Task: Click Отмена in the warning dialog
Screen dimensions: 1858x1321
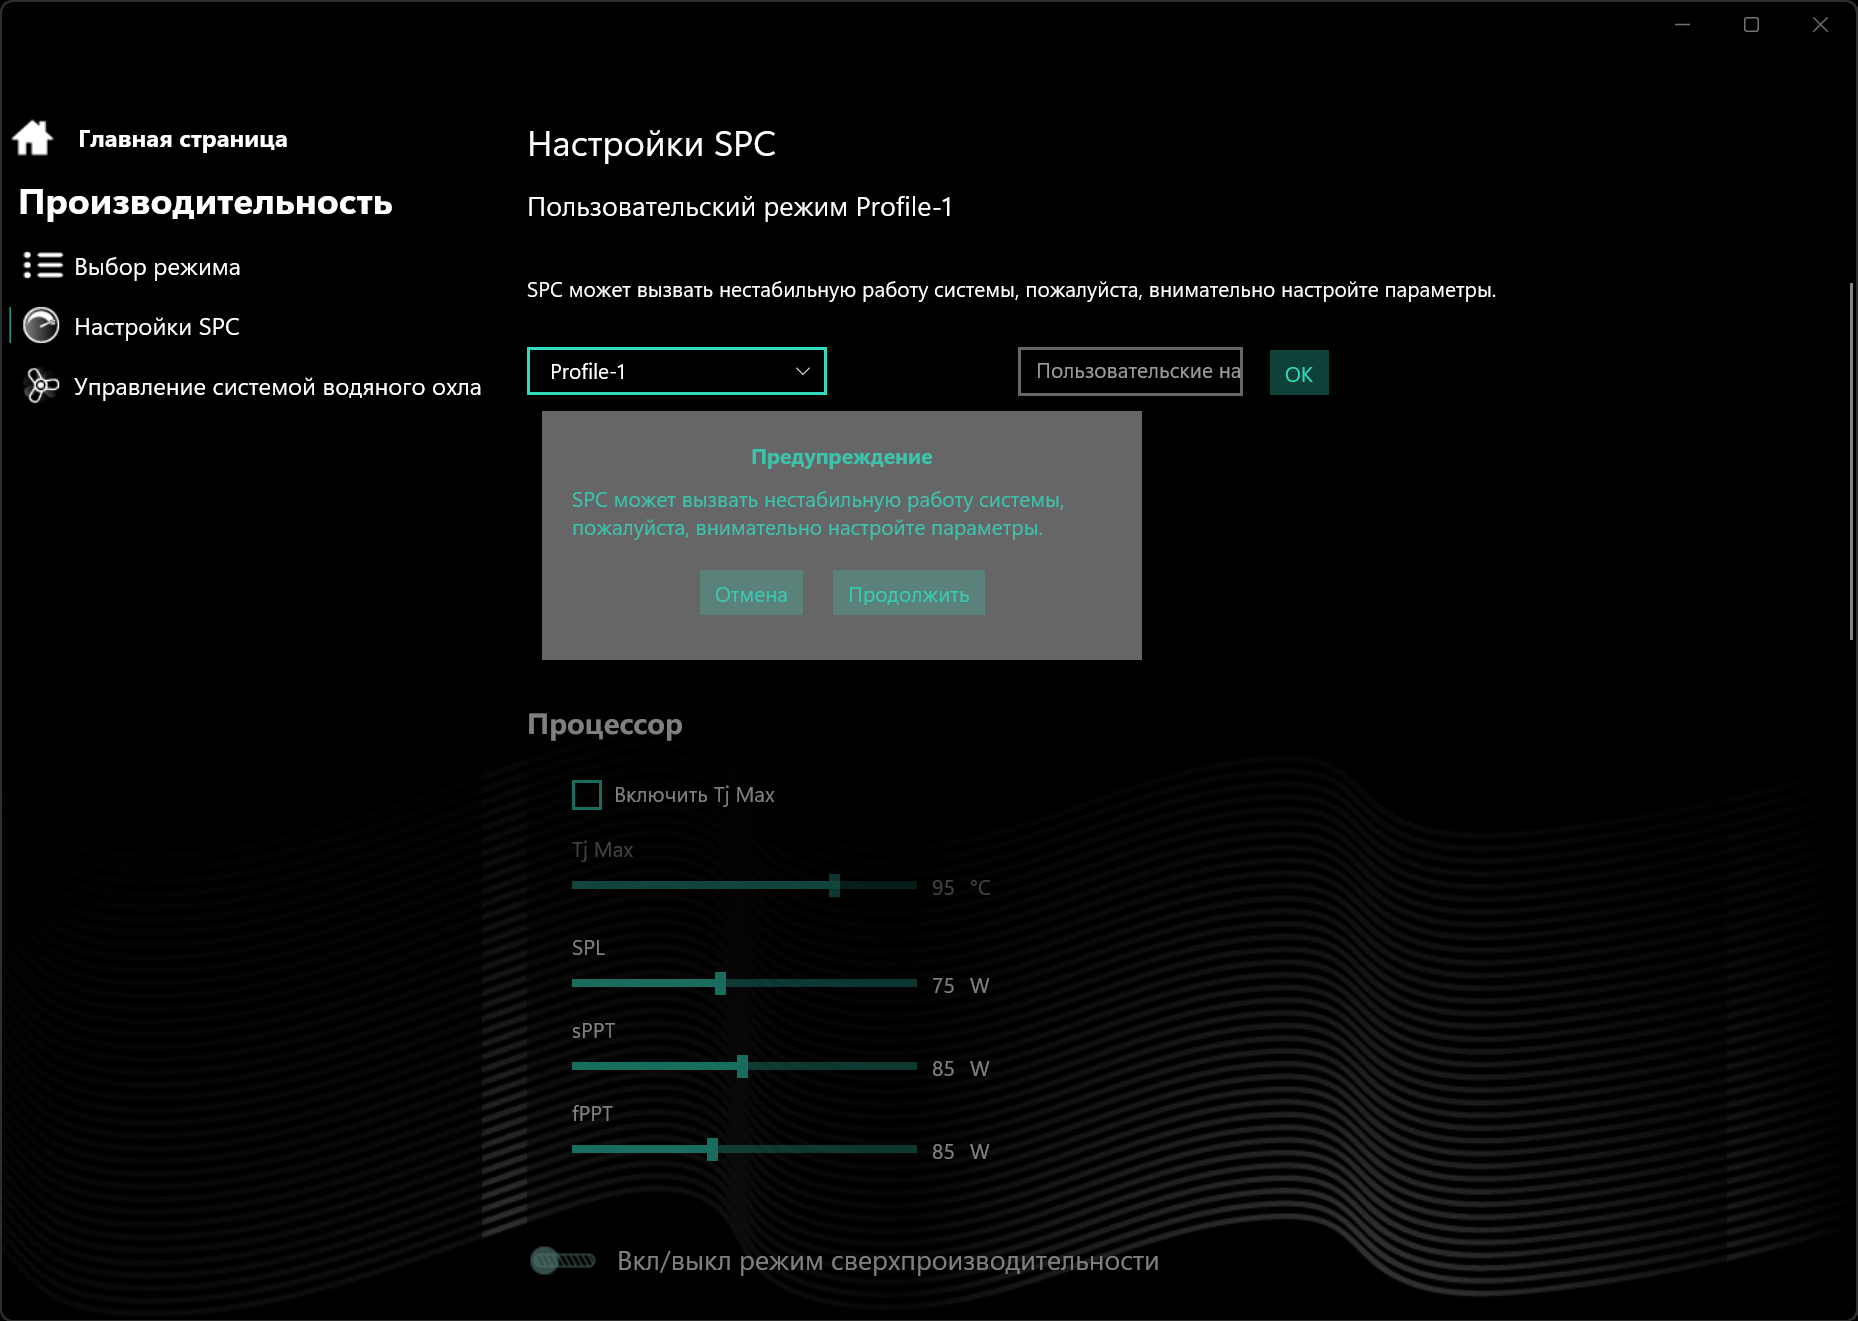Action: click(751, 593)
